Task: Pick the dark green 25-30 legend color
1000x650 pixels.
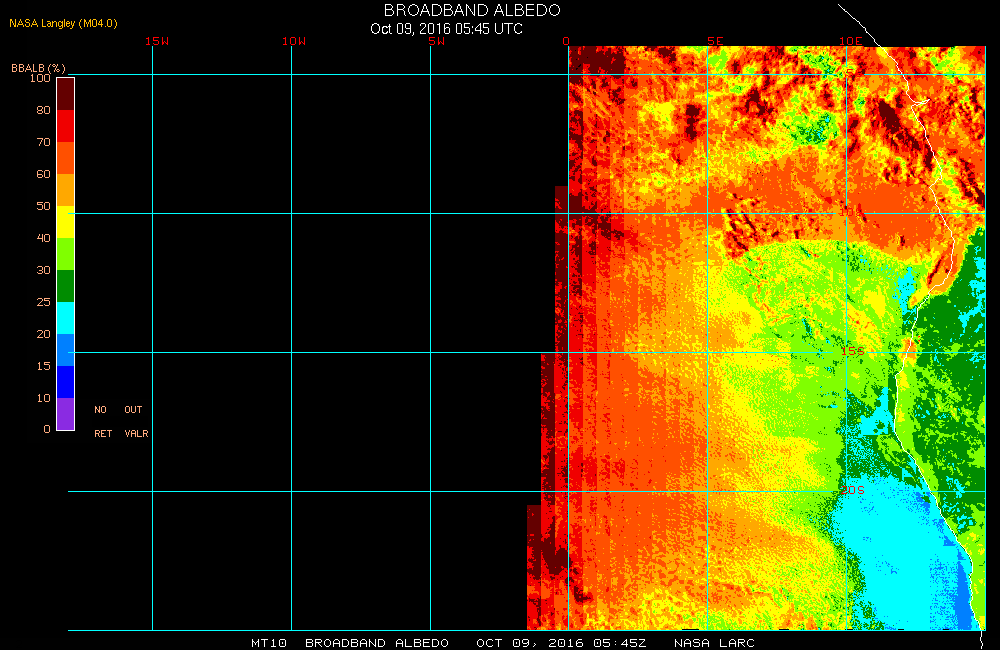Action: tap(66, 286)
